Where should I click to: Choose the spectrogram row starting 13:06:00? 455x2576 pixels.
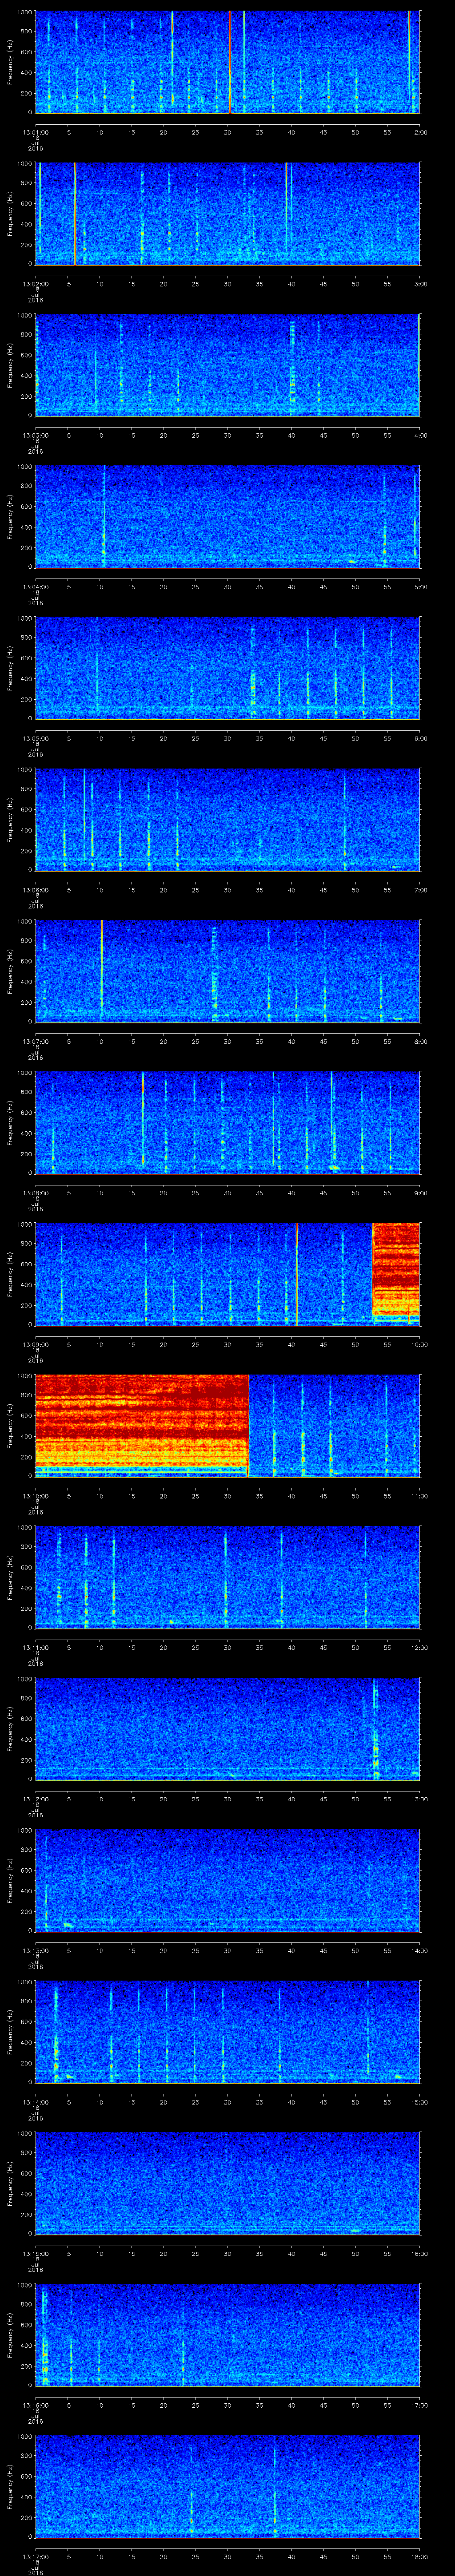coord(228,820)
